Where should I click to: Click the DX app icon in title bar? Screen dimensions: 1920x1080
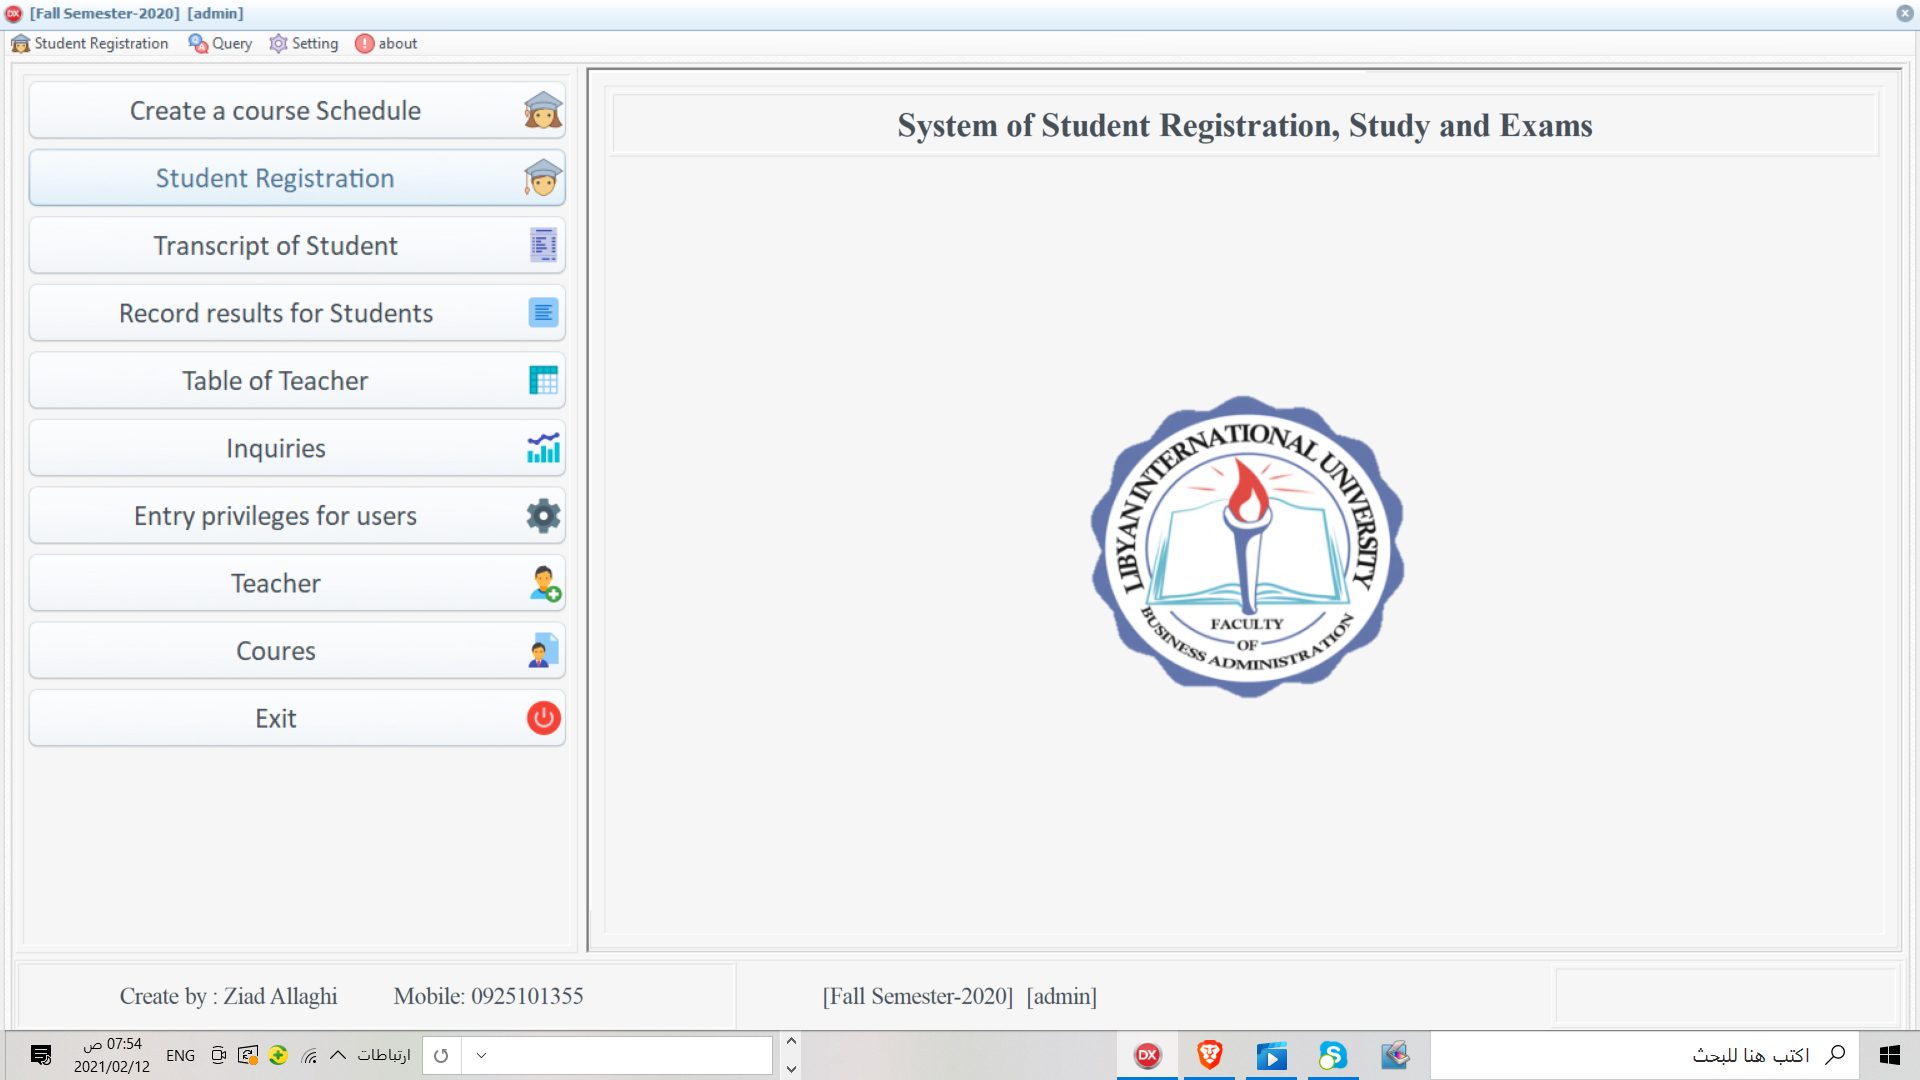(14, 13)
